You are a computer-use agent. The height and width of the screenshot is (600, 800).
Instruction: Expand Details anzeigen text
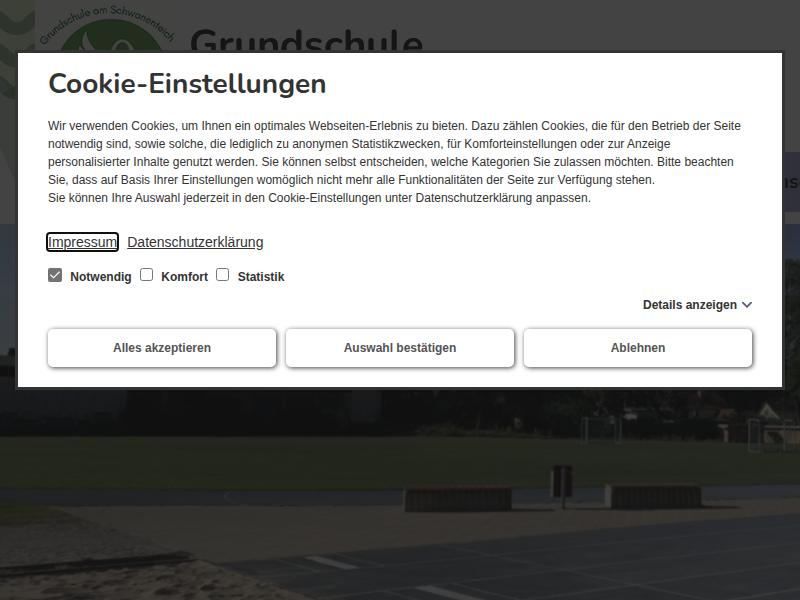pos(689,305)
